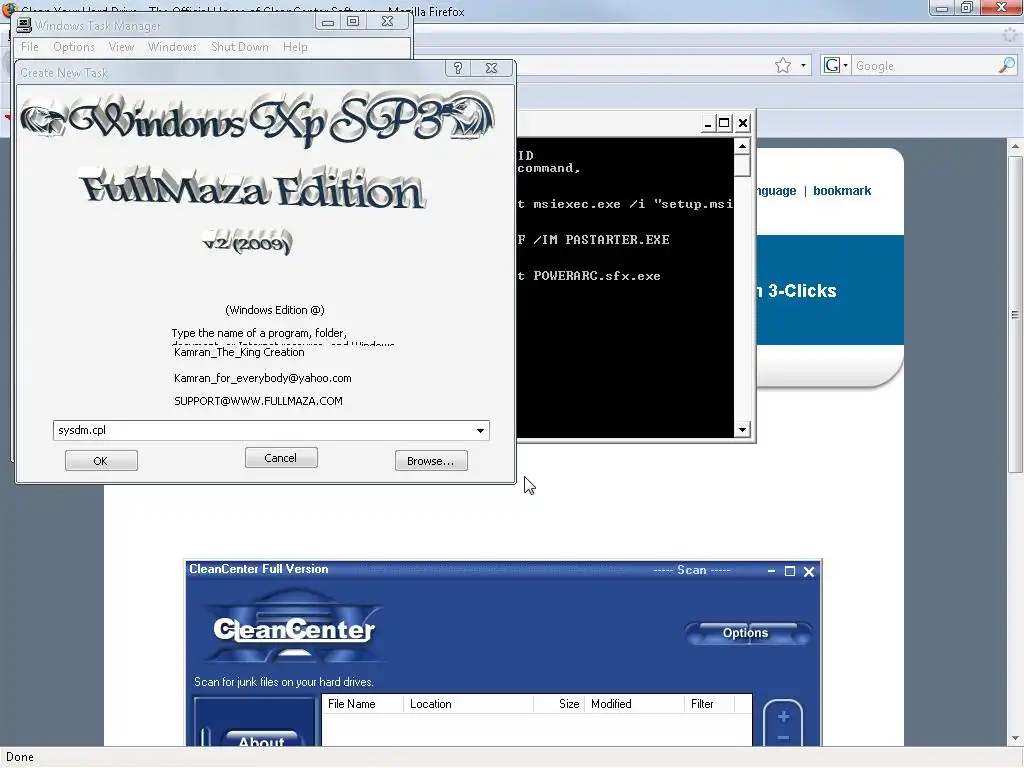Open the bookmark link on the webpage
The width and height of the screenshot is (1024, 768).
click(842, 191)
